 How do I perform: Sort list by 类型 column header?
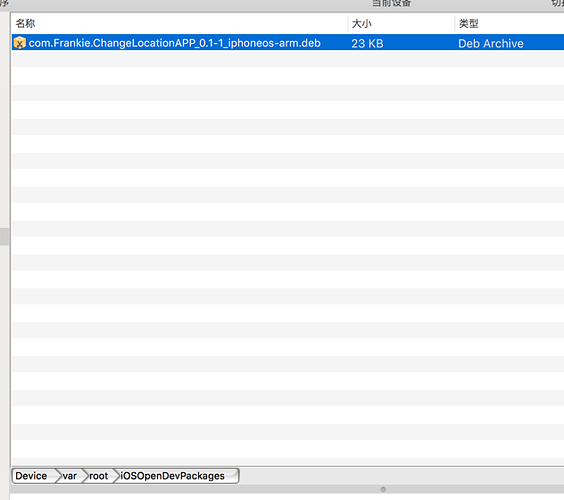coord(469,24)
